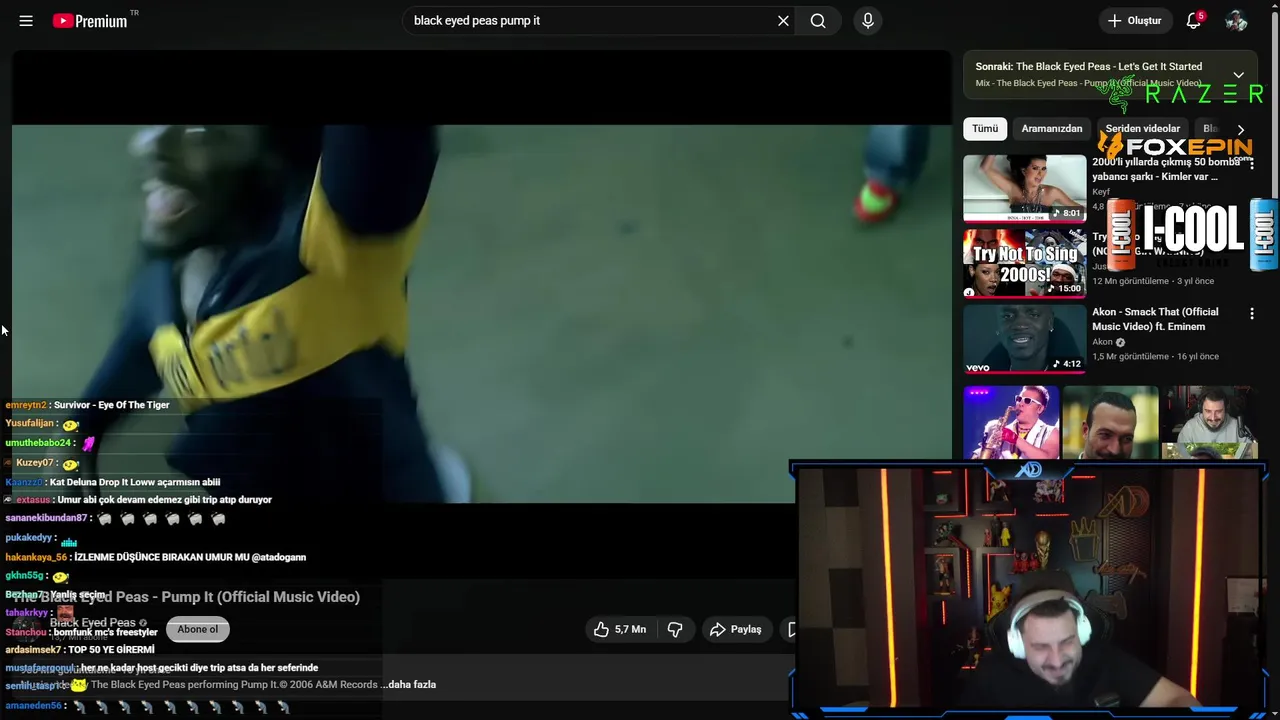The height and width of the screenshot is (720, 1280).
Task: Open options menu for Akon Smack That
Action: point(1251,314)
